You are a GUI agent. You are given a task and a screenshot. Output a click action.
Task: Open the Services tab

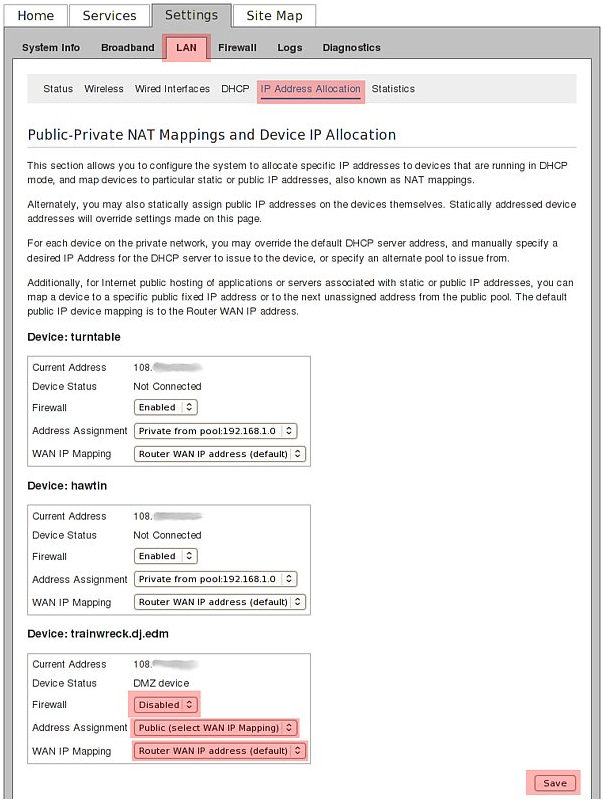pyautogui.click(x=109, y=16)
